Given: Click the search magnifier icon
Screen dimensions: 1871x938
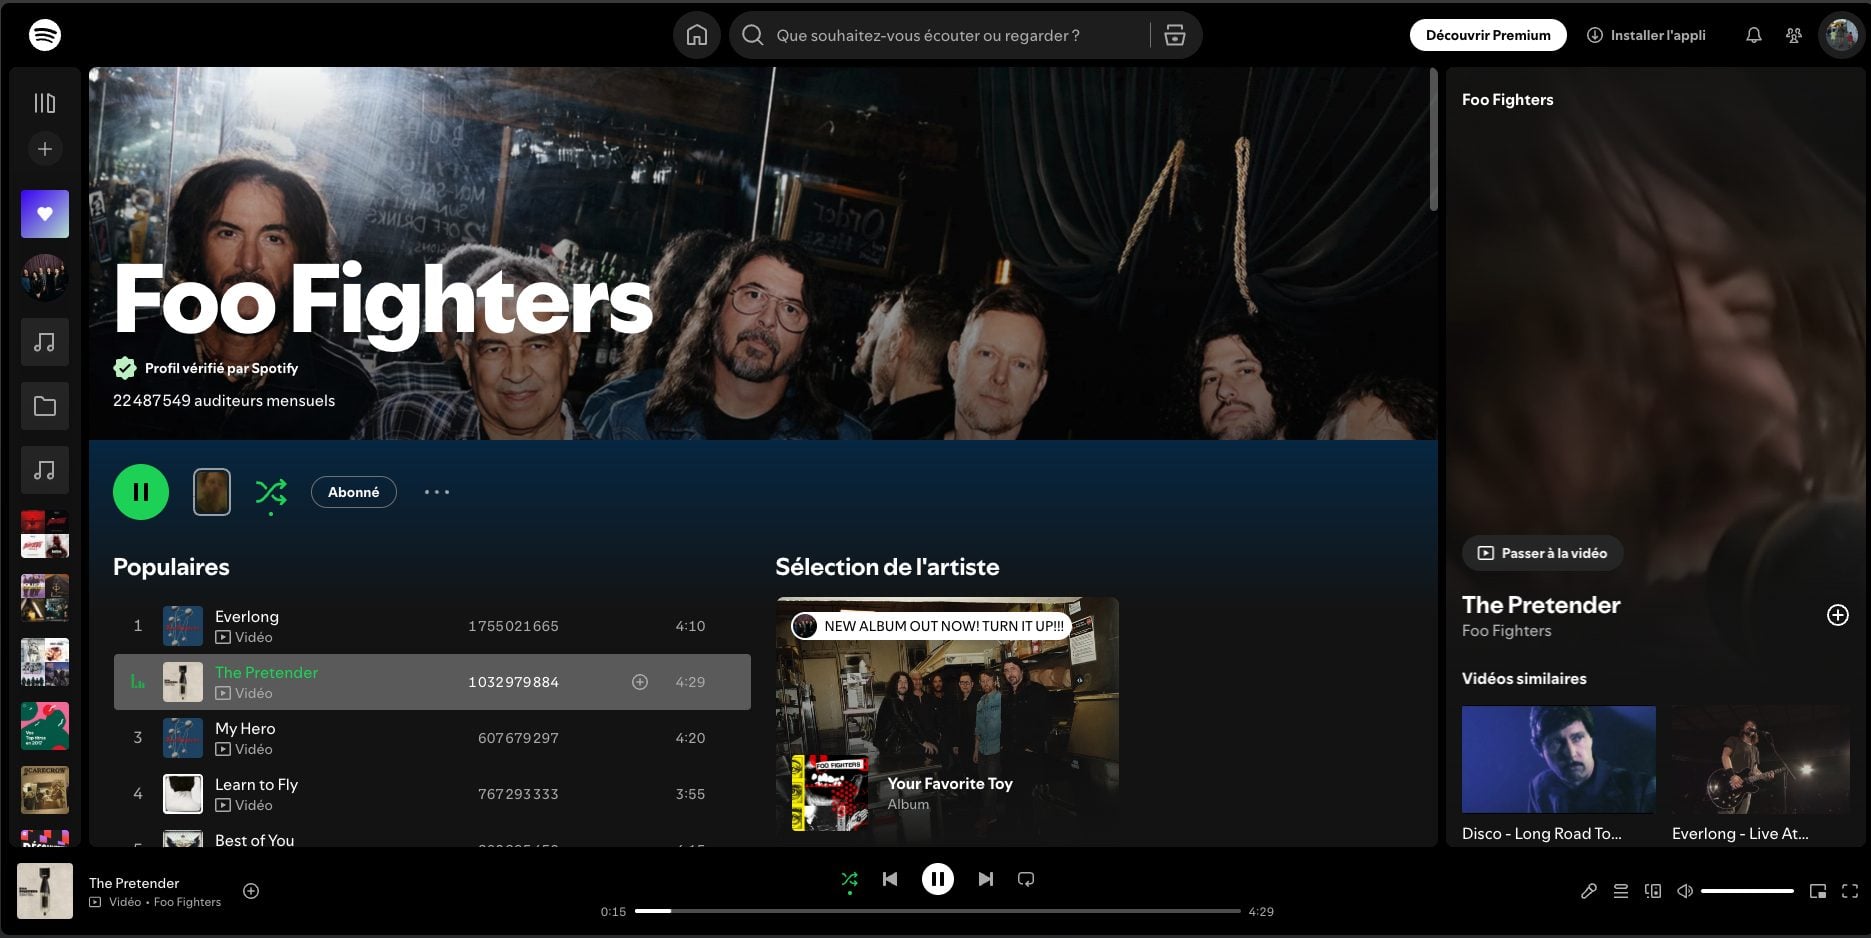Looking at the screenshot, I should point(753,35).
